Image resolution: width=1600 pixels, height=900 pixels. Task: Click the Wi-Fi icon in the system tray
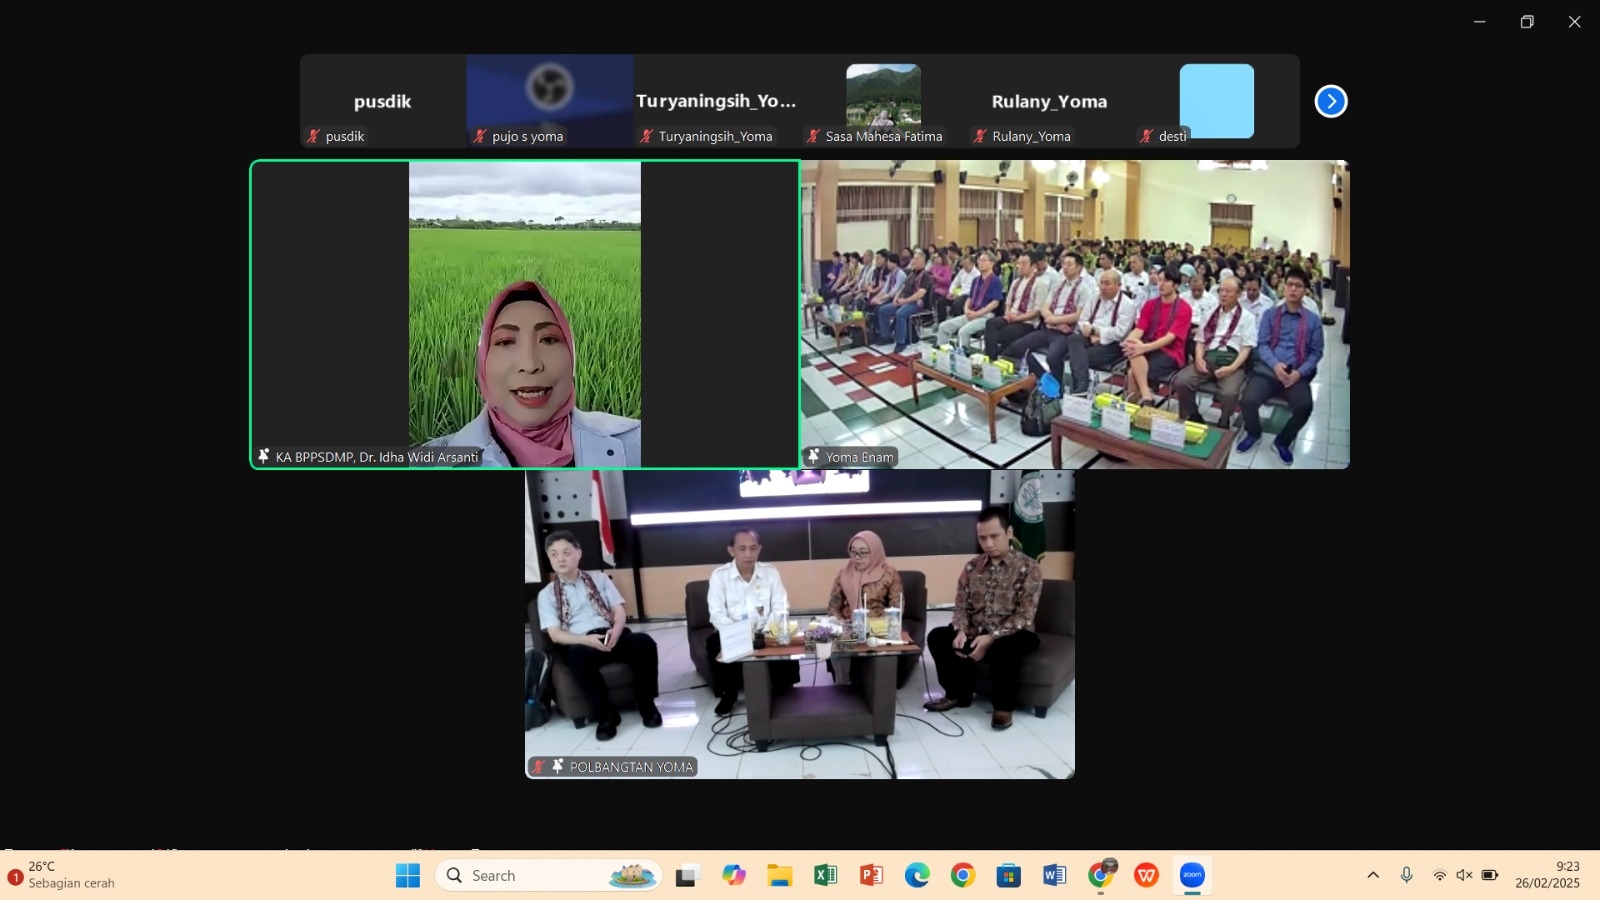pos(1439,874)
